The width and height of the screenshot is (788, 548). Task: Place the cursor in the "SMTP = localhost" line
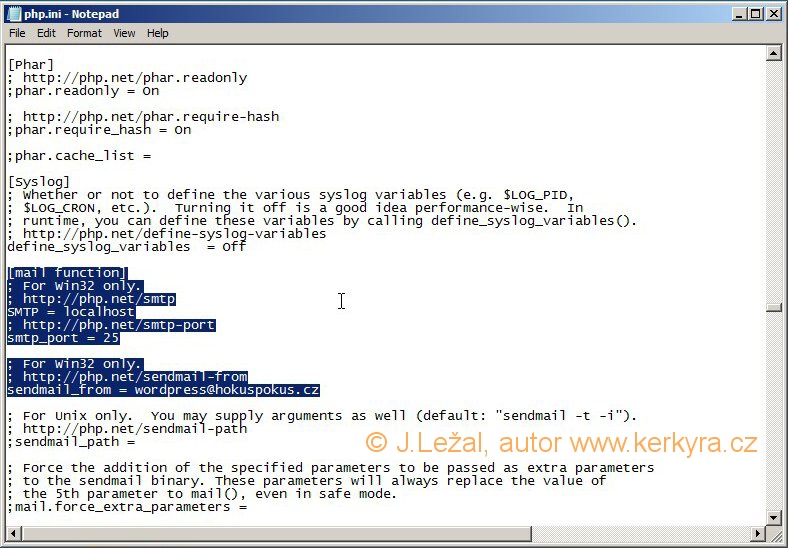click(x=70, y=312)
